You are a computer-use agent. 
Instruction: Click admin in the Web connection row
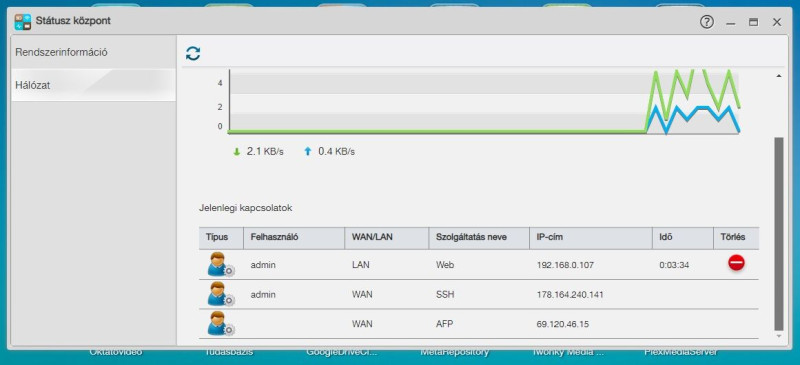[x=263, y=265]
